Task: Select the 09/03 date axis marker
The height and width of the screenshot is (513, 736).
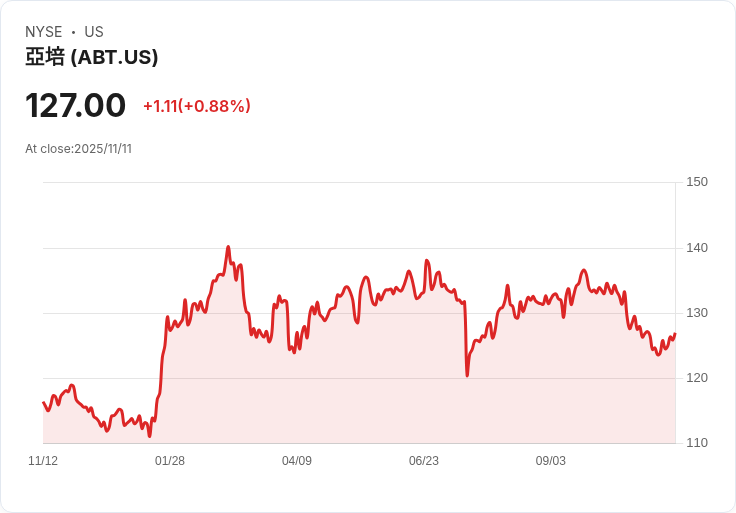Action: 551,460
